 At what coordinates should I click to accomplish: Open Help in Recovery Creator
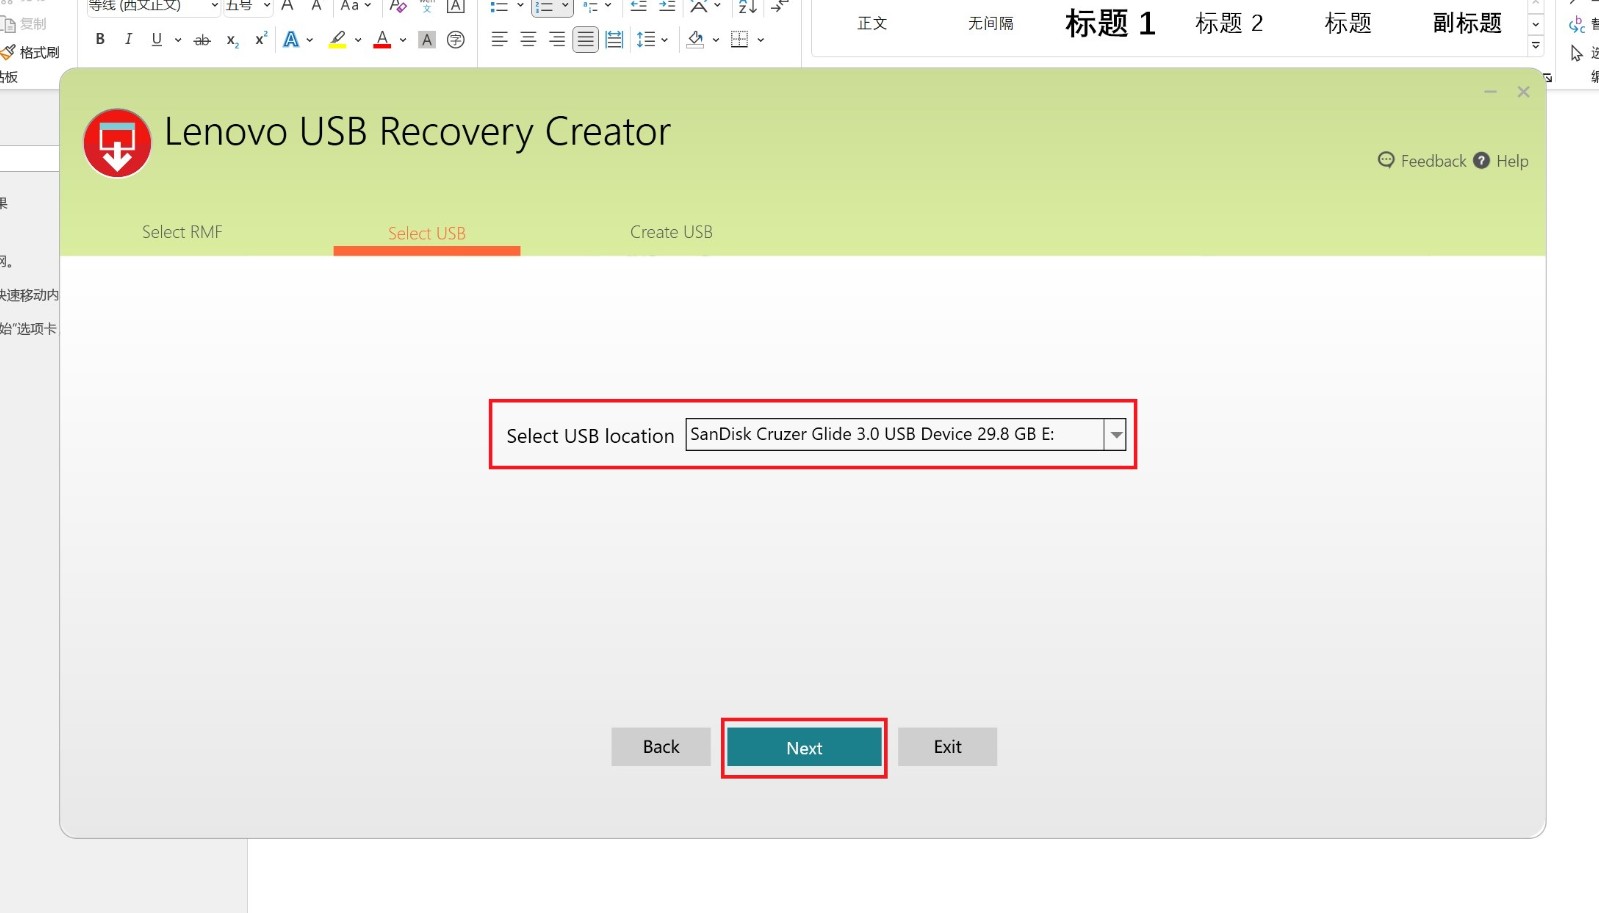[x=1501, y=161]
